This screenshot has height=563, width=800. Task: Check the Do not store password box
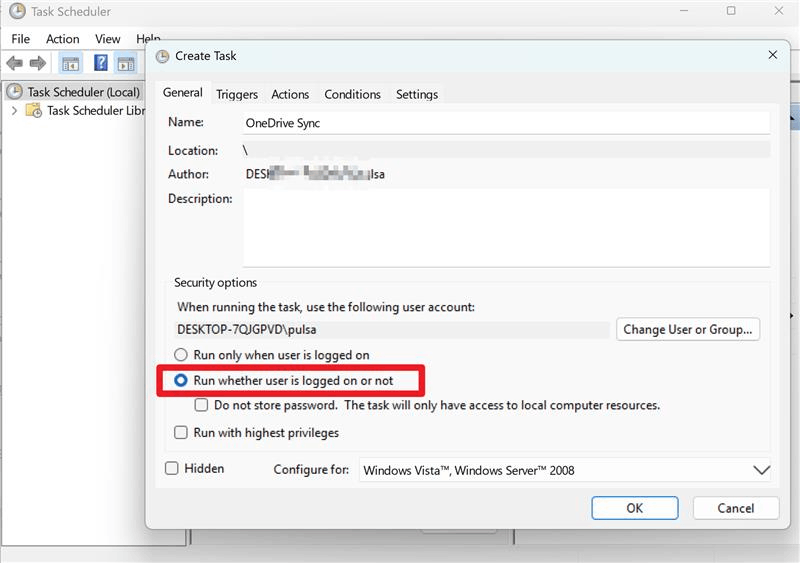202,405
